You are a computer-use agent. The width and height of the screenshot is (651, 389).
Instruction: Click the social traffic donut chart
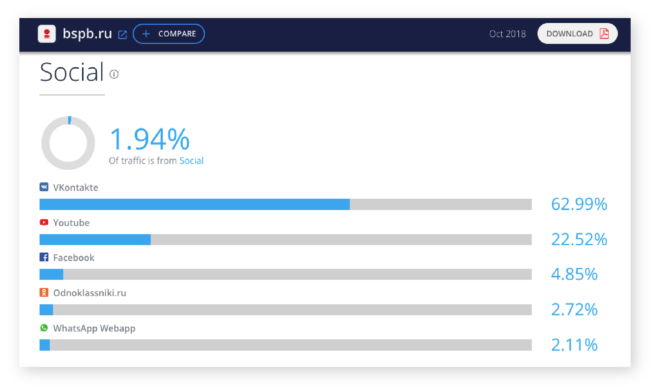(68, 143)
